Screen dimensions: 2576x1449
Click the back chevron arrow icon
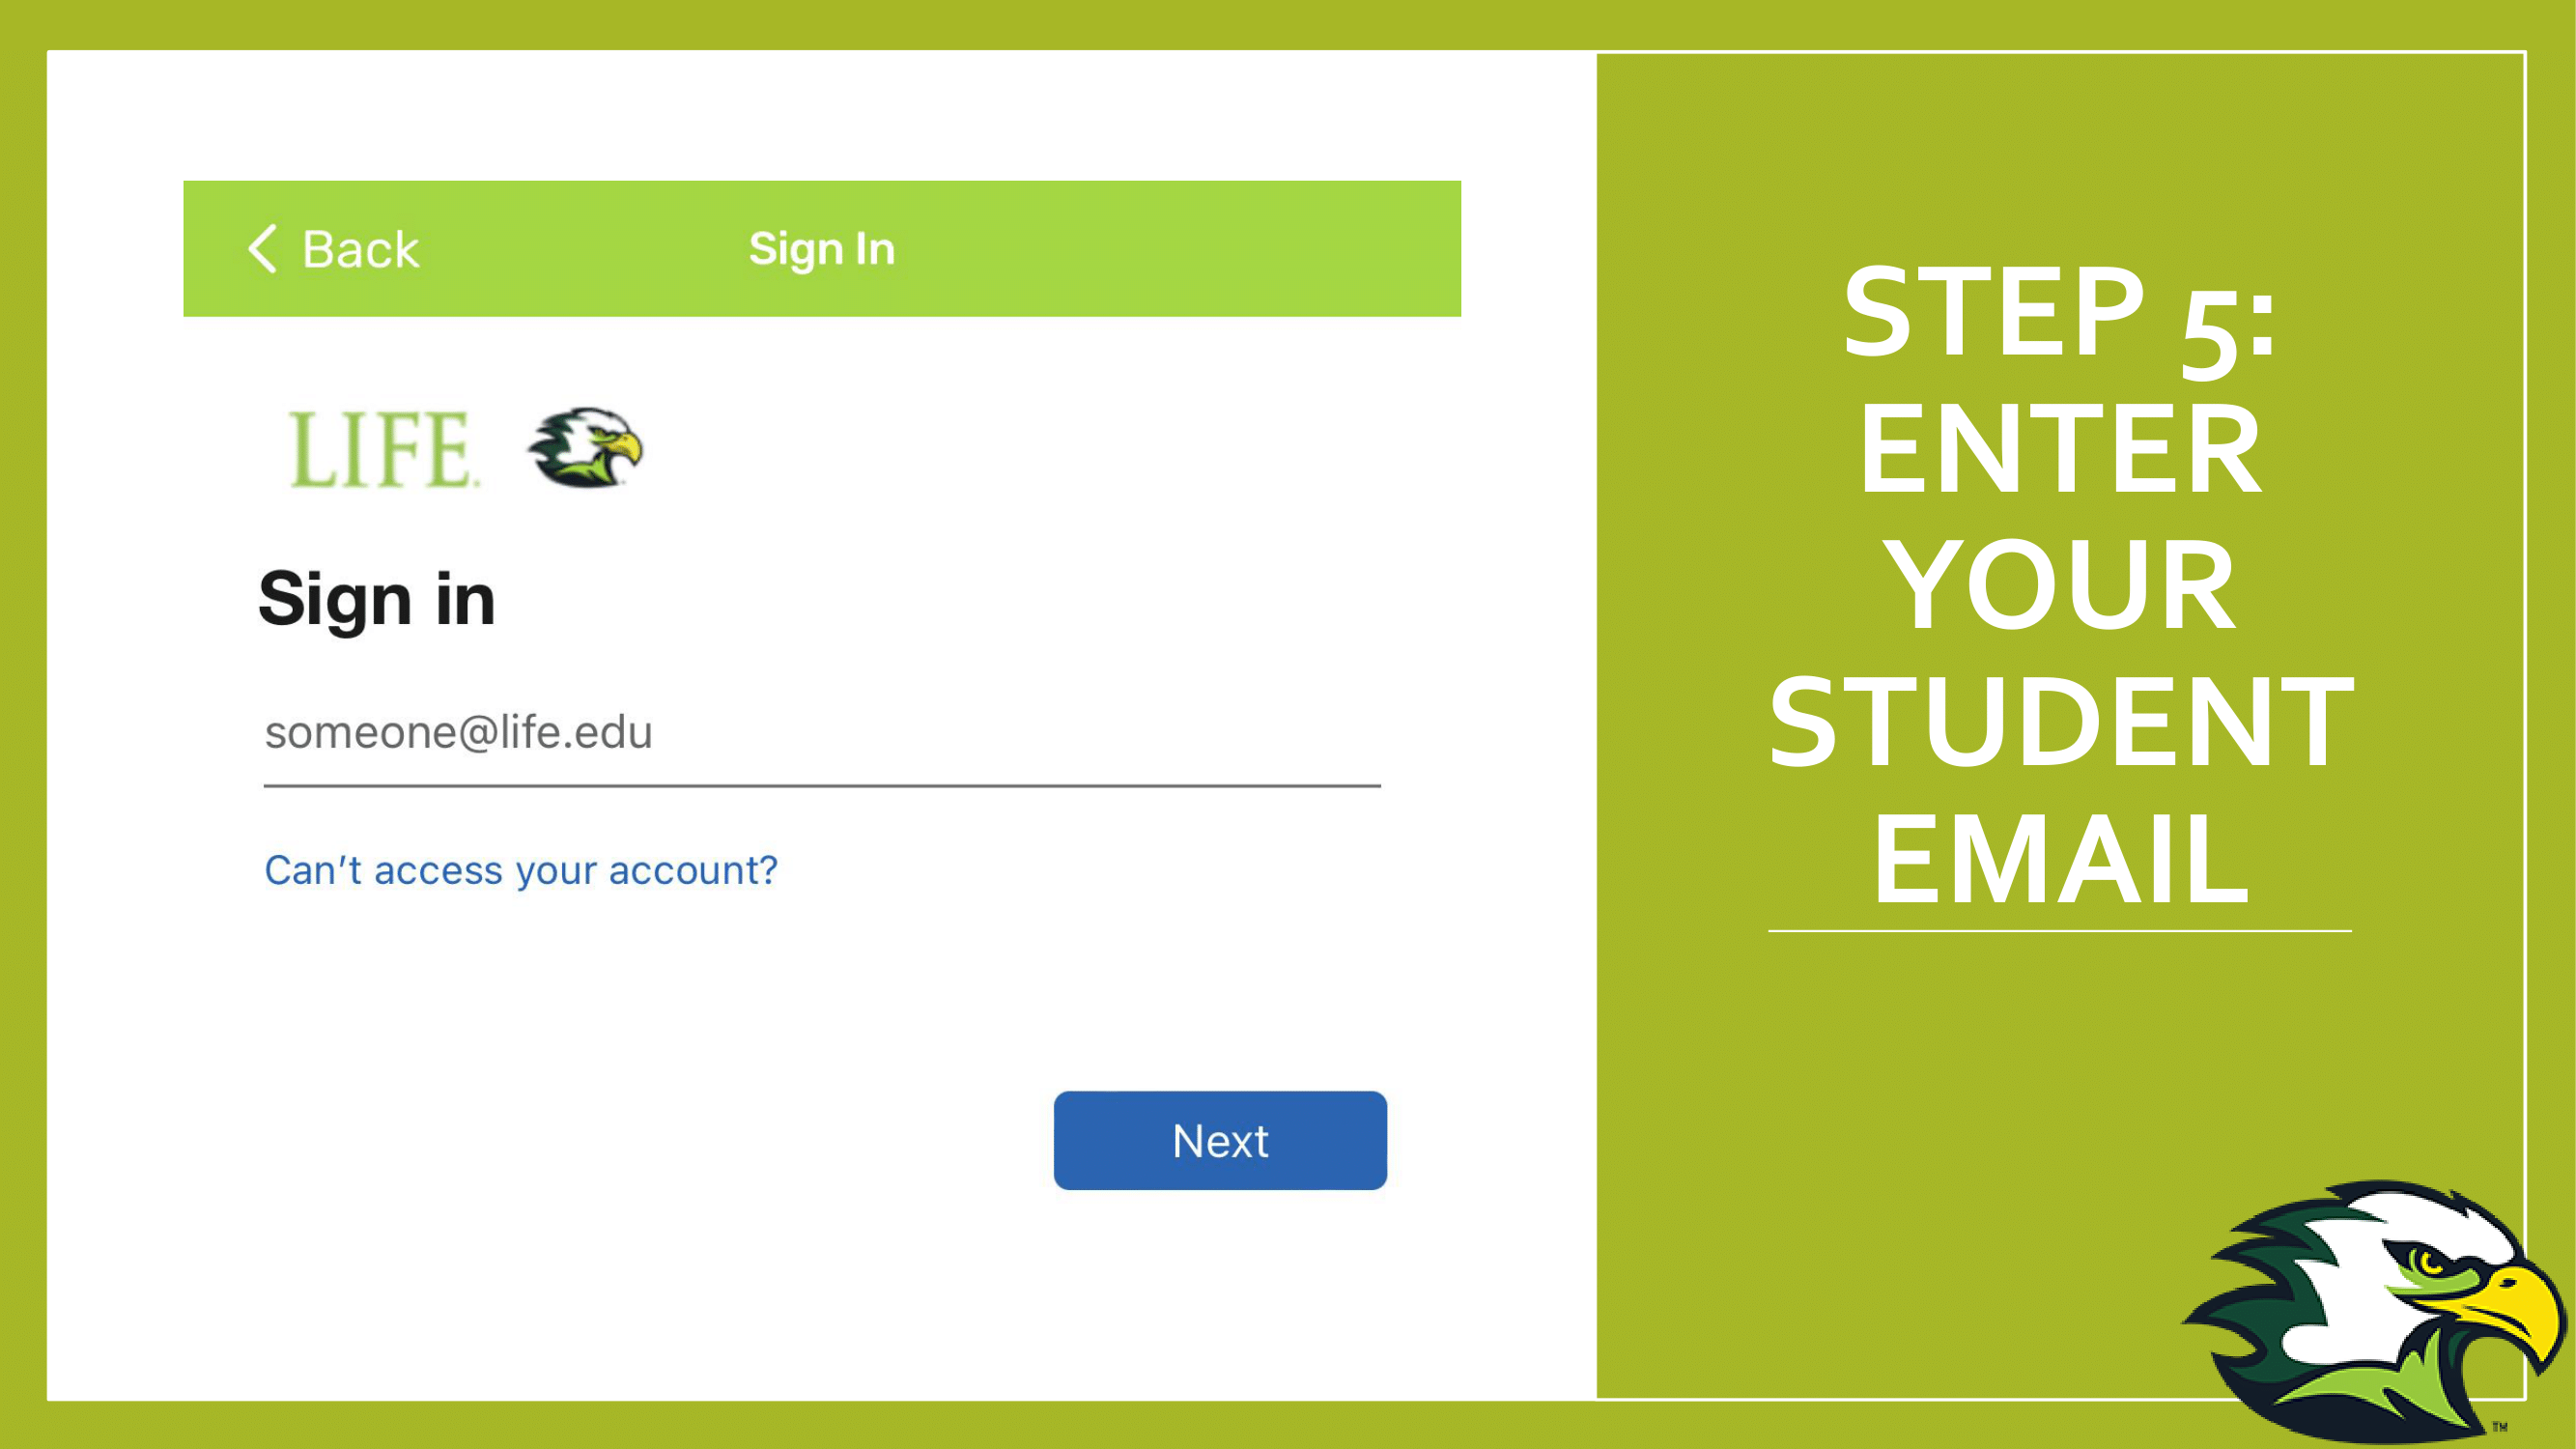click(x=262, y=248)
